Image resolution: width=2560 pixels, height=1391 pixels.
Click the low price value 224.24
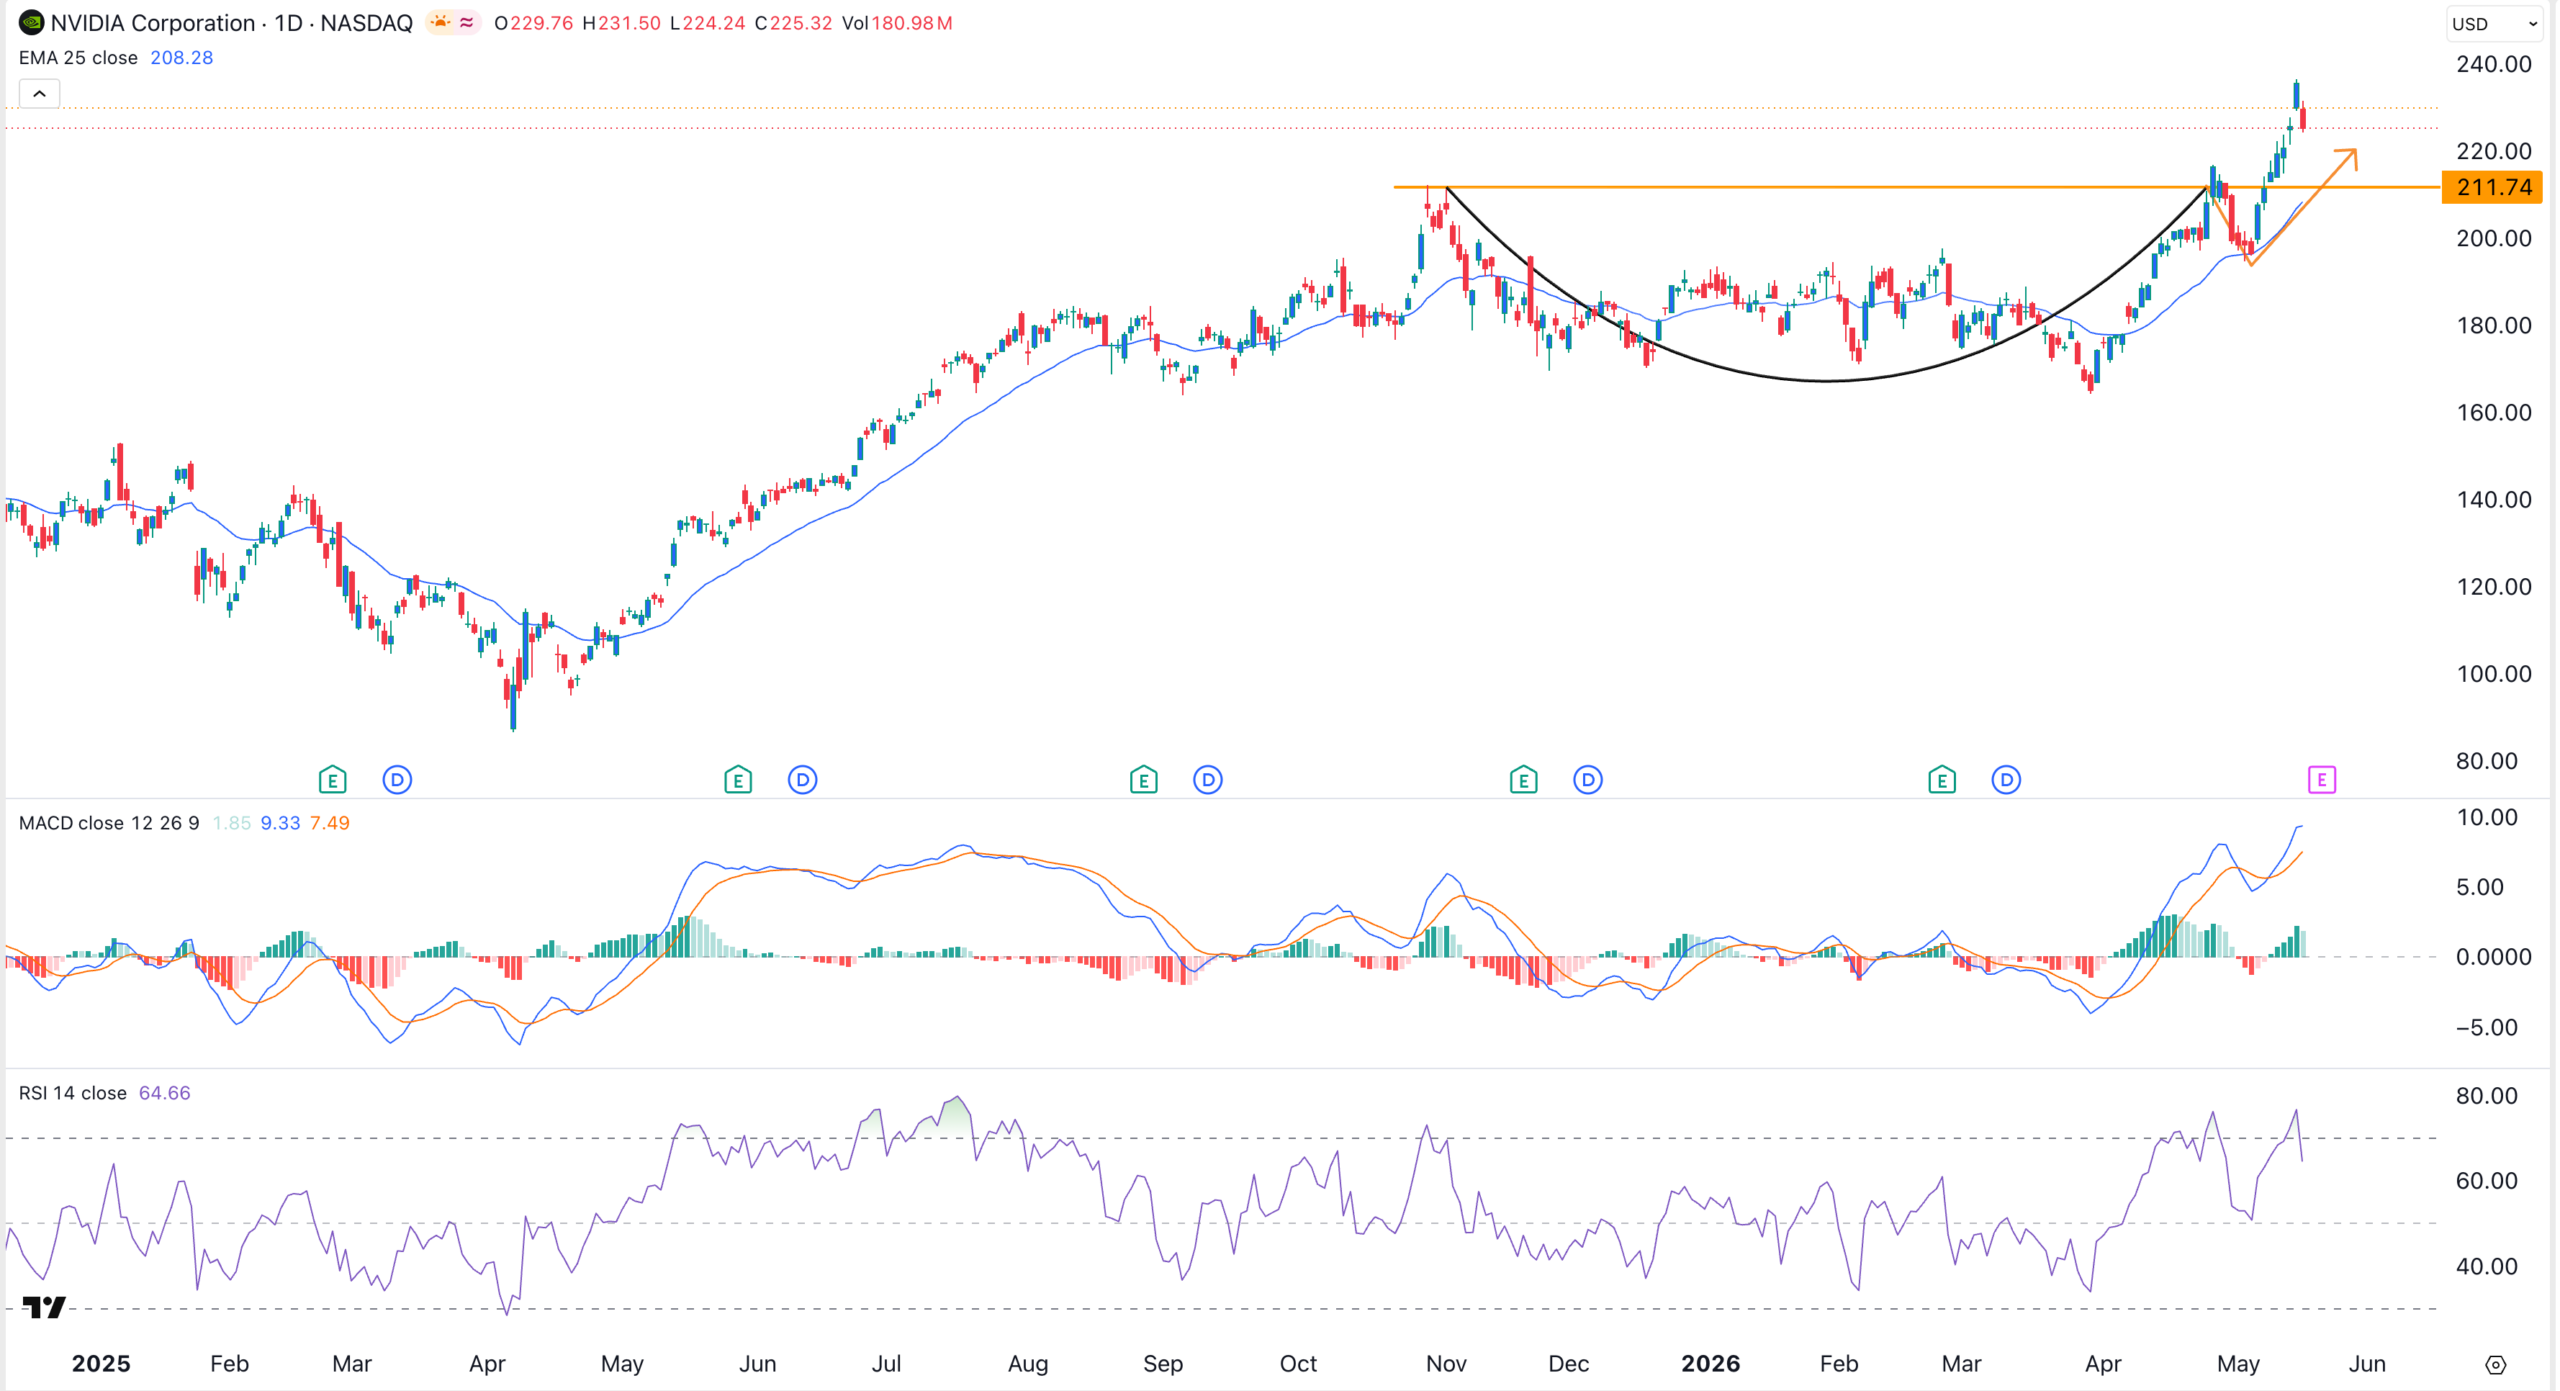click(x=713, y=23)
